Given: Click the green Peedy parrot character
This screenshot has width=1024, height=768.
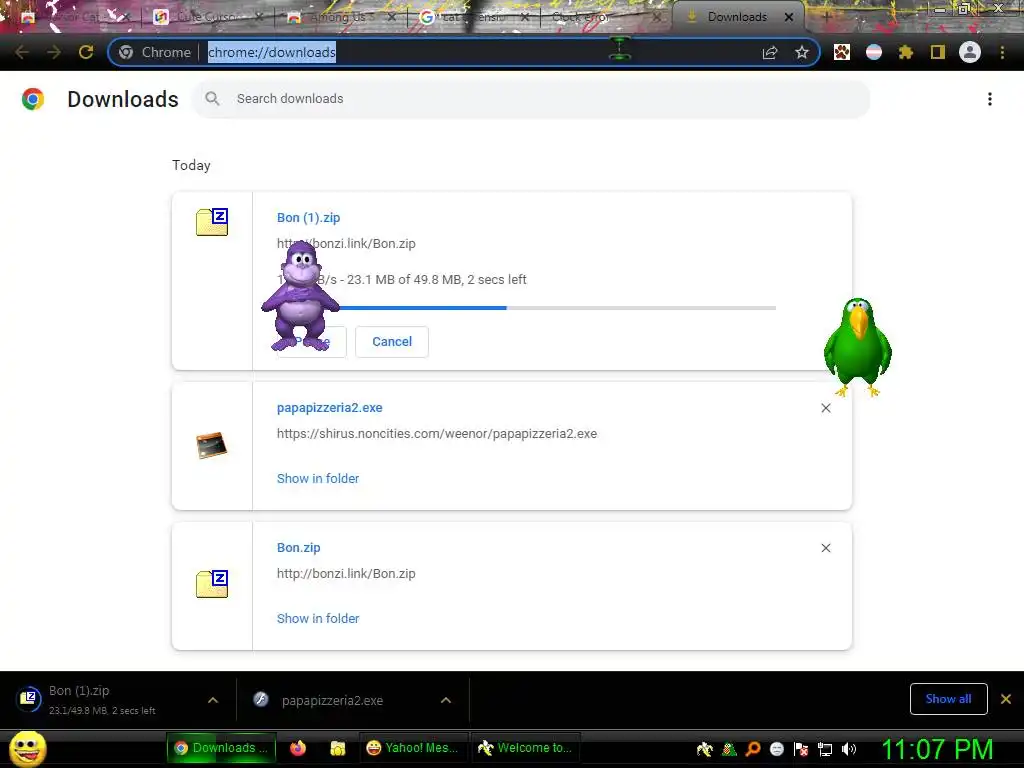Looking at the screenshot, I should (857, 346).
